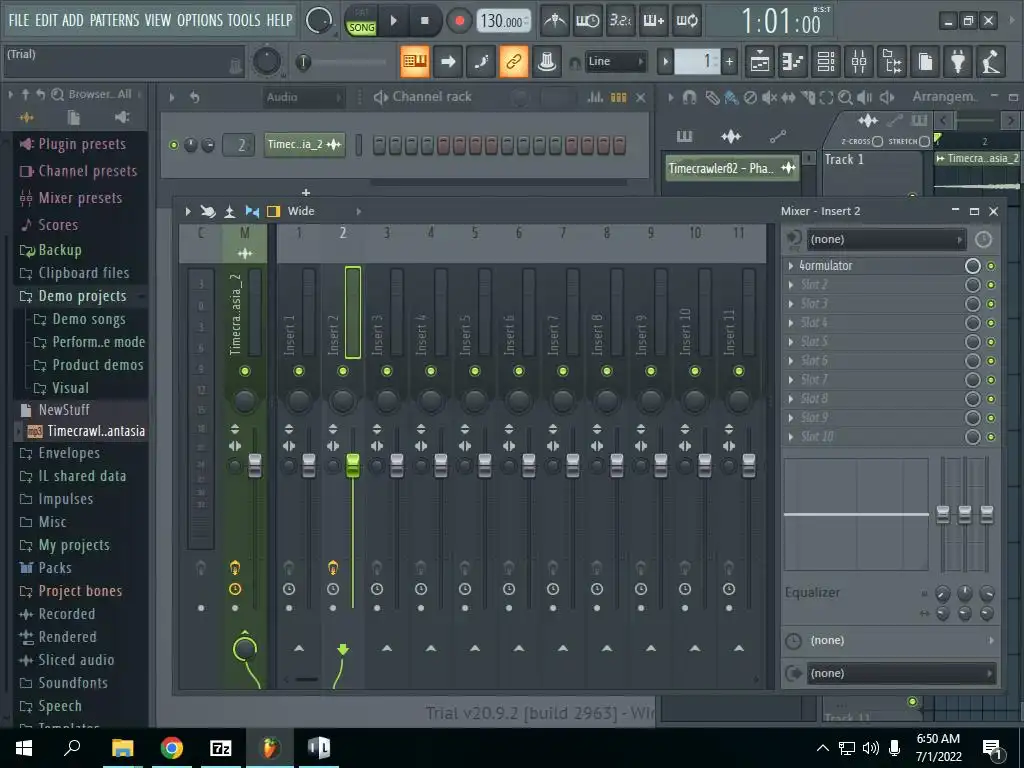Click the Stop button in transport
This screenshot has height=768, width=1024.
pos(424,21)
